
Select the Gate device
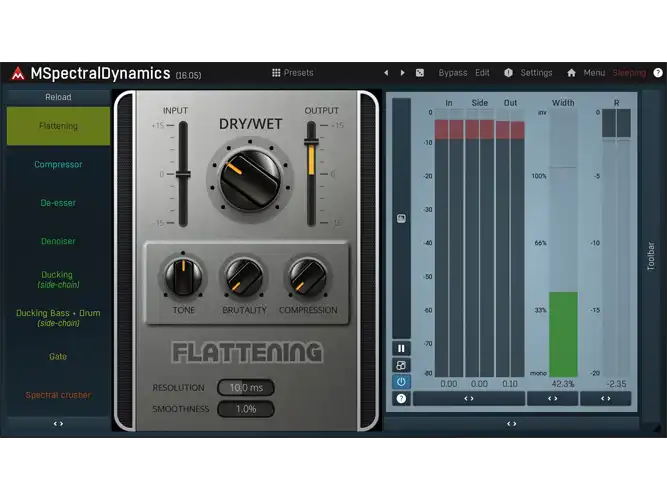tap(58, 357)
